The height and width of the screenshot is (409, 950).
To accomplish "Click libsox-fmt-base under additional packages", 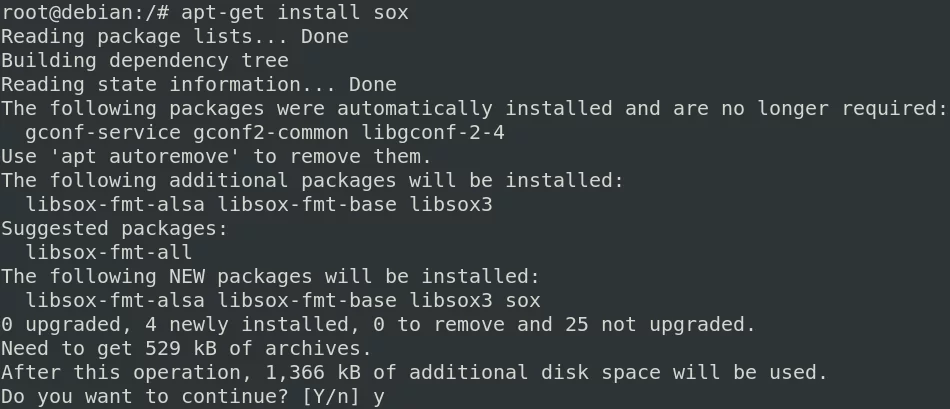I will (307, 205).
